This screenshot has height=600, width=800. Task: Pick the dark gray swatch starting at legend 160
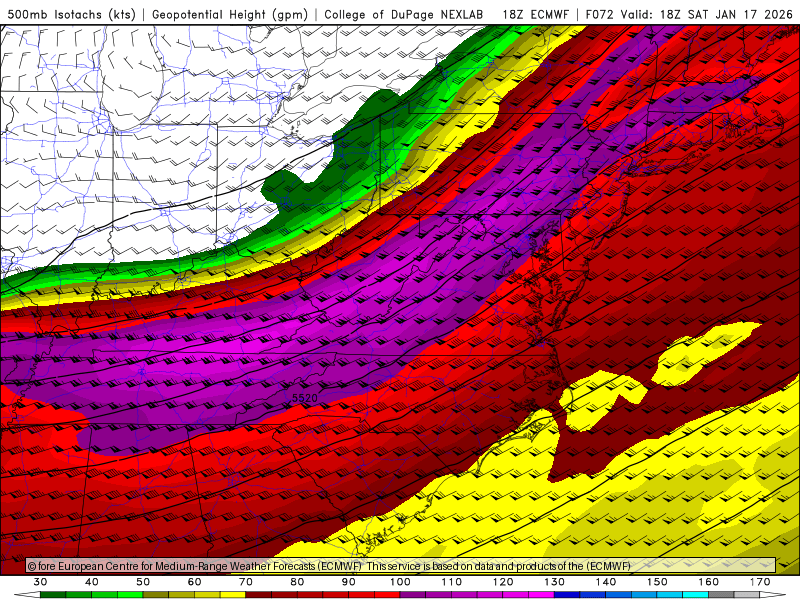click(x=721, y=595)
